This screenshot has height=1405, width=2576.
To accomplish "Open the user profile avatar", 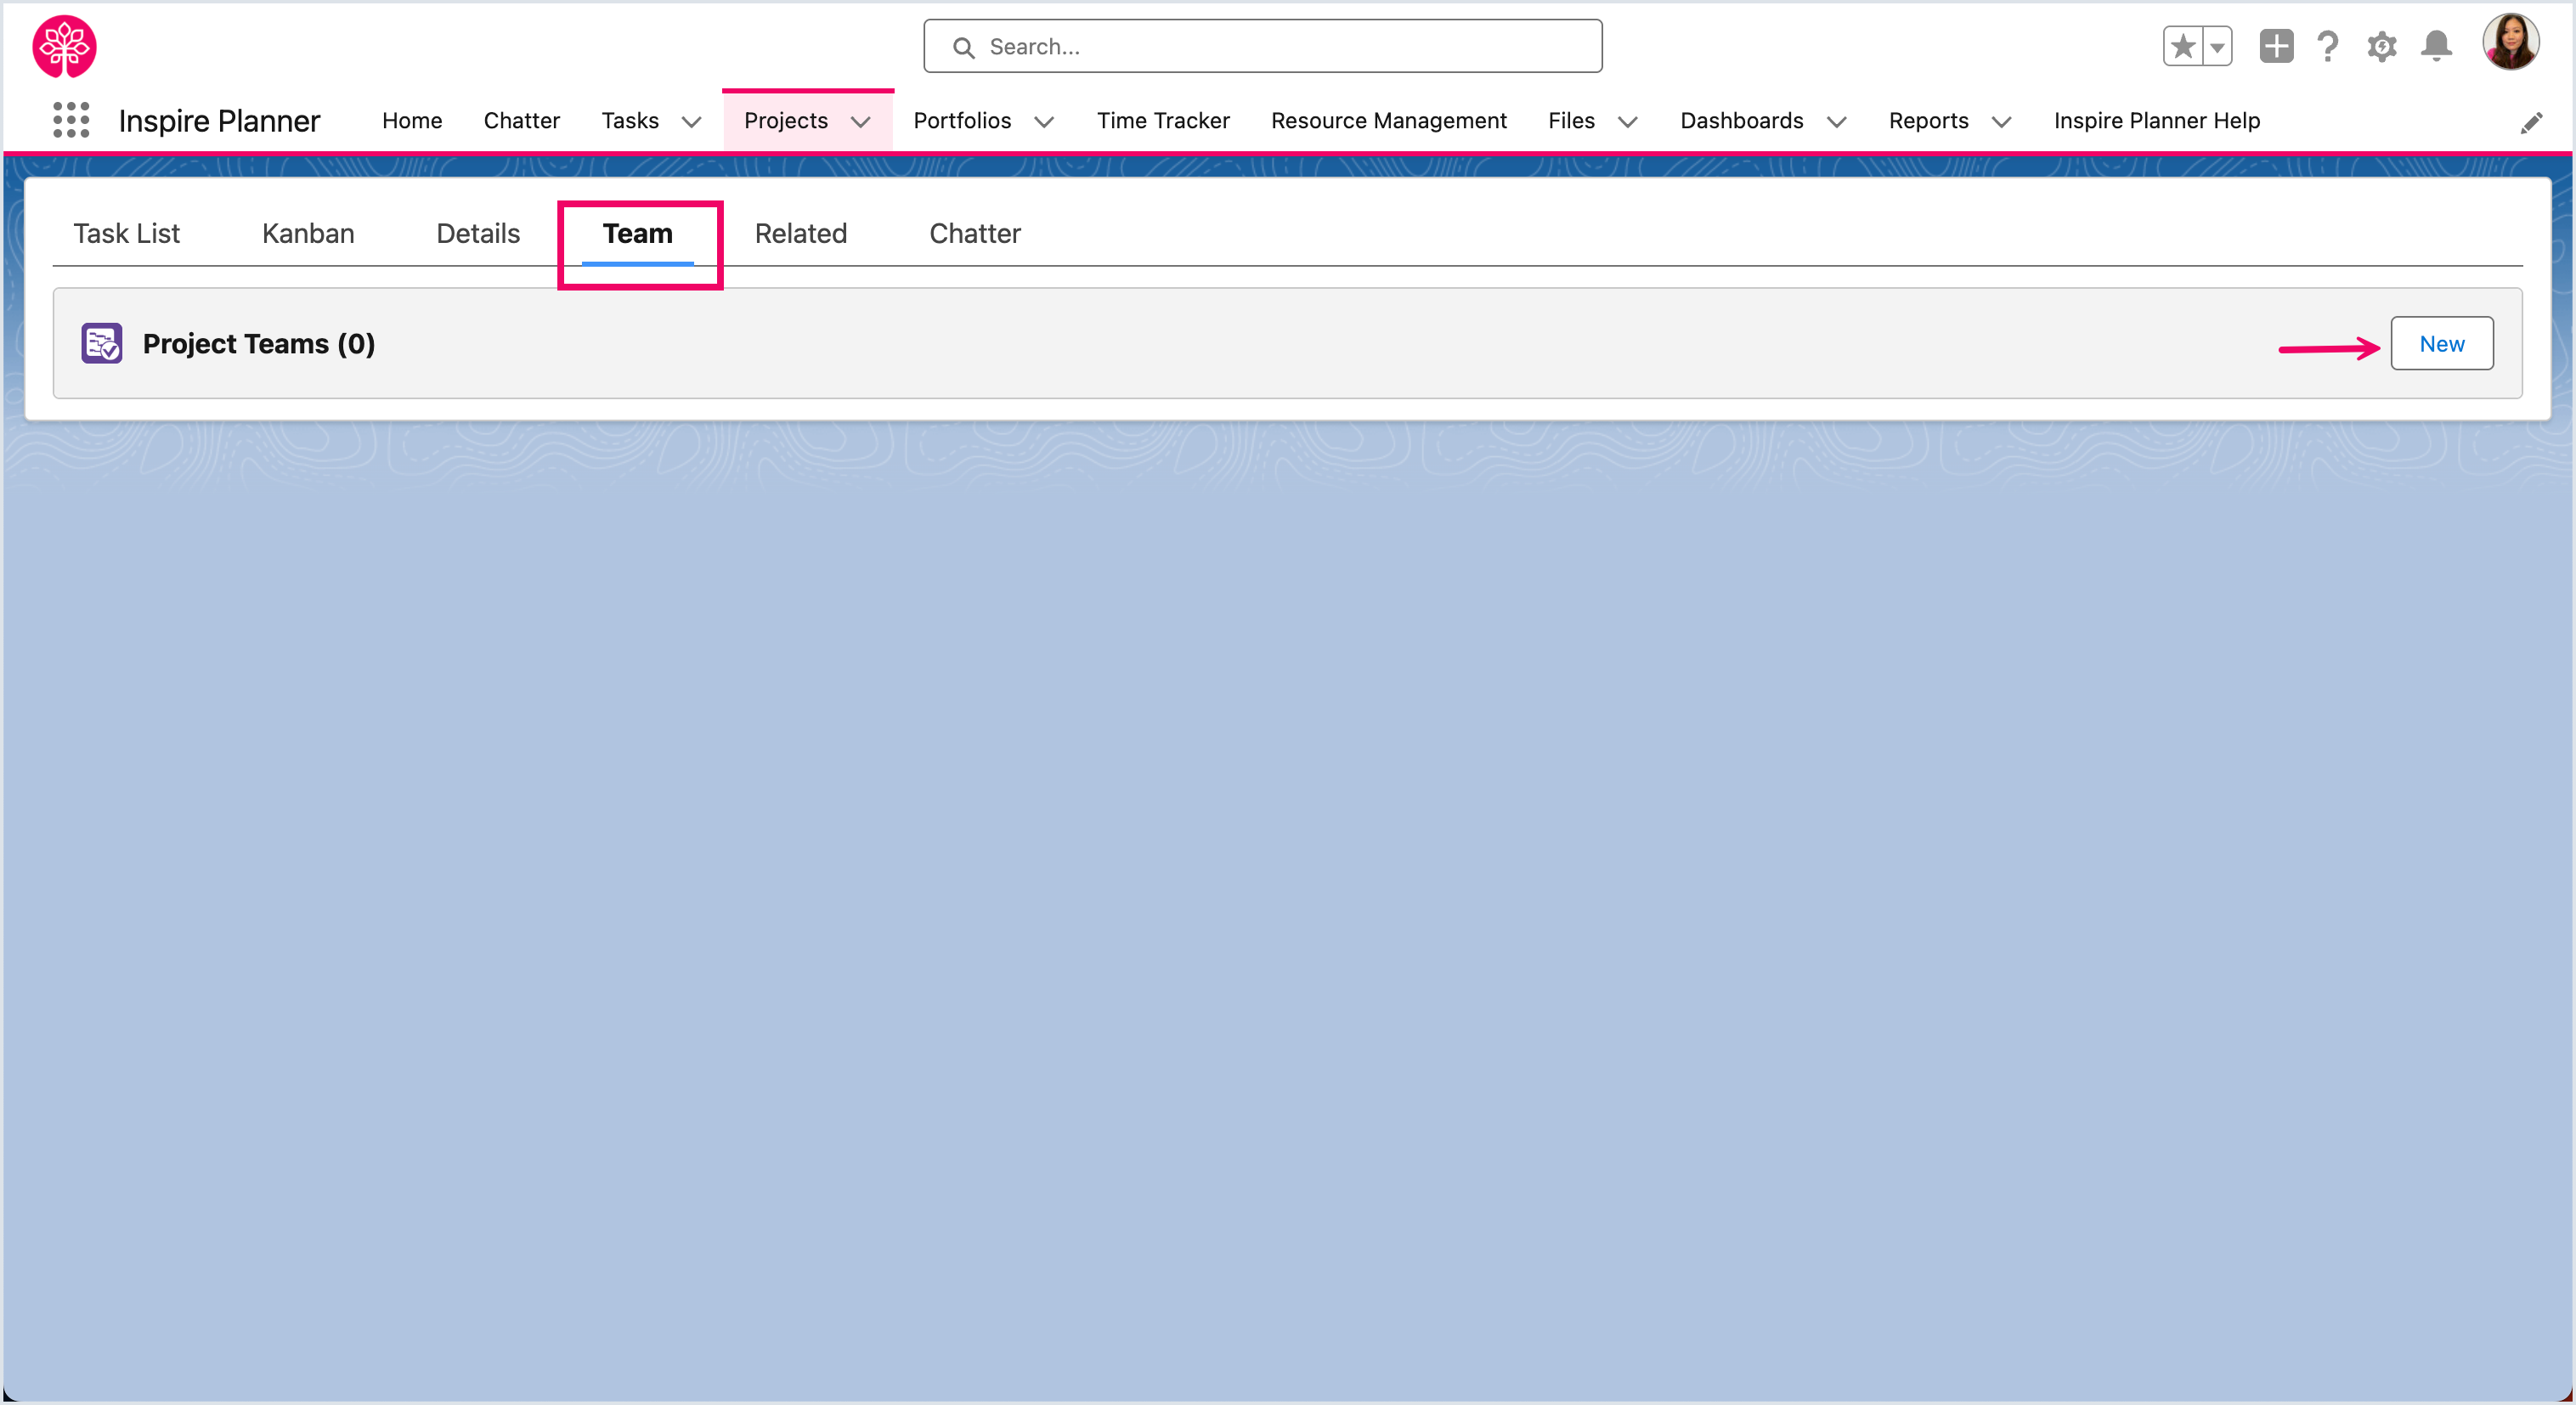I will (2511, 42).
